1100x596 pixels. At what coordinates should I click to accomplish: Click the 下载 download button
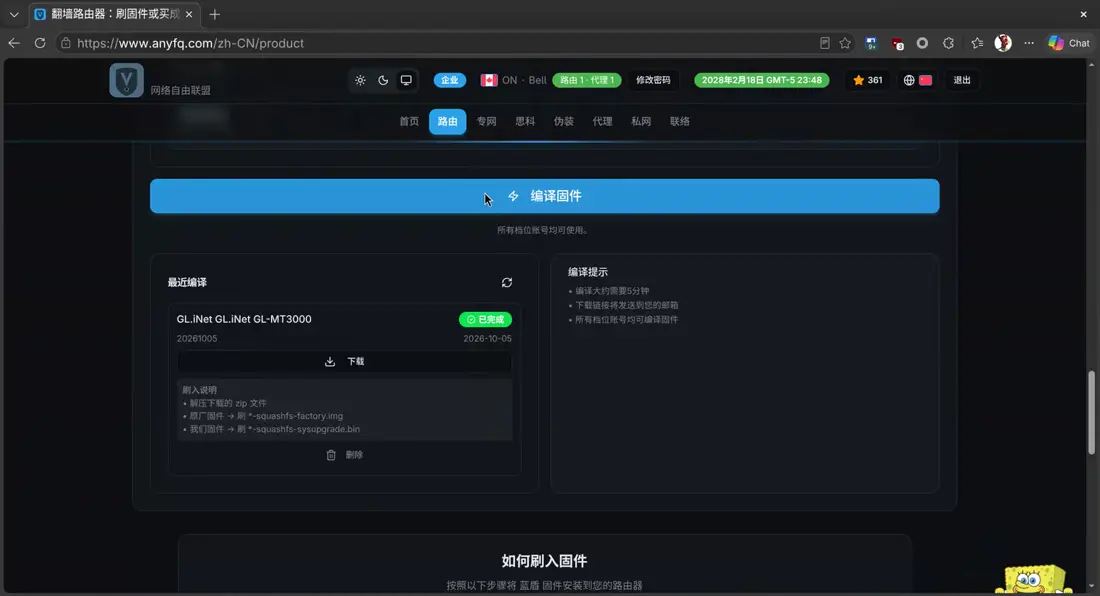[344, 361]
